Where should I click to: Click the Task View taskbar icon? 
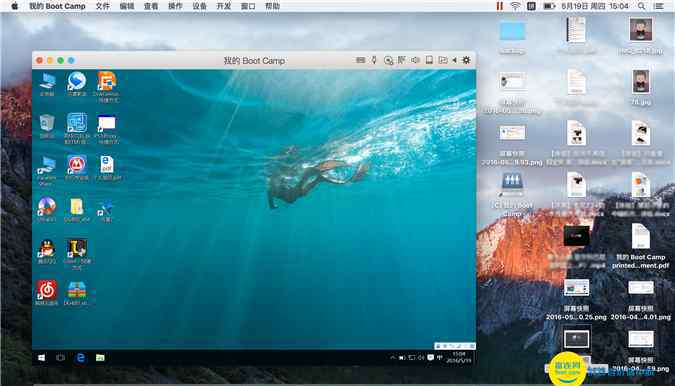[x=61, y=358]
